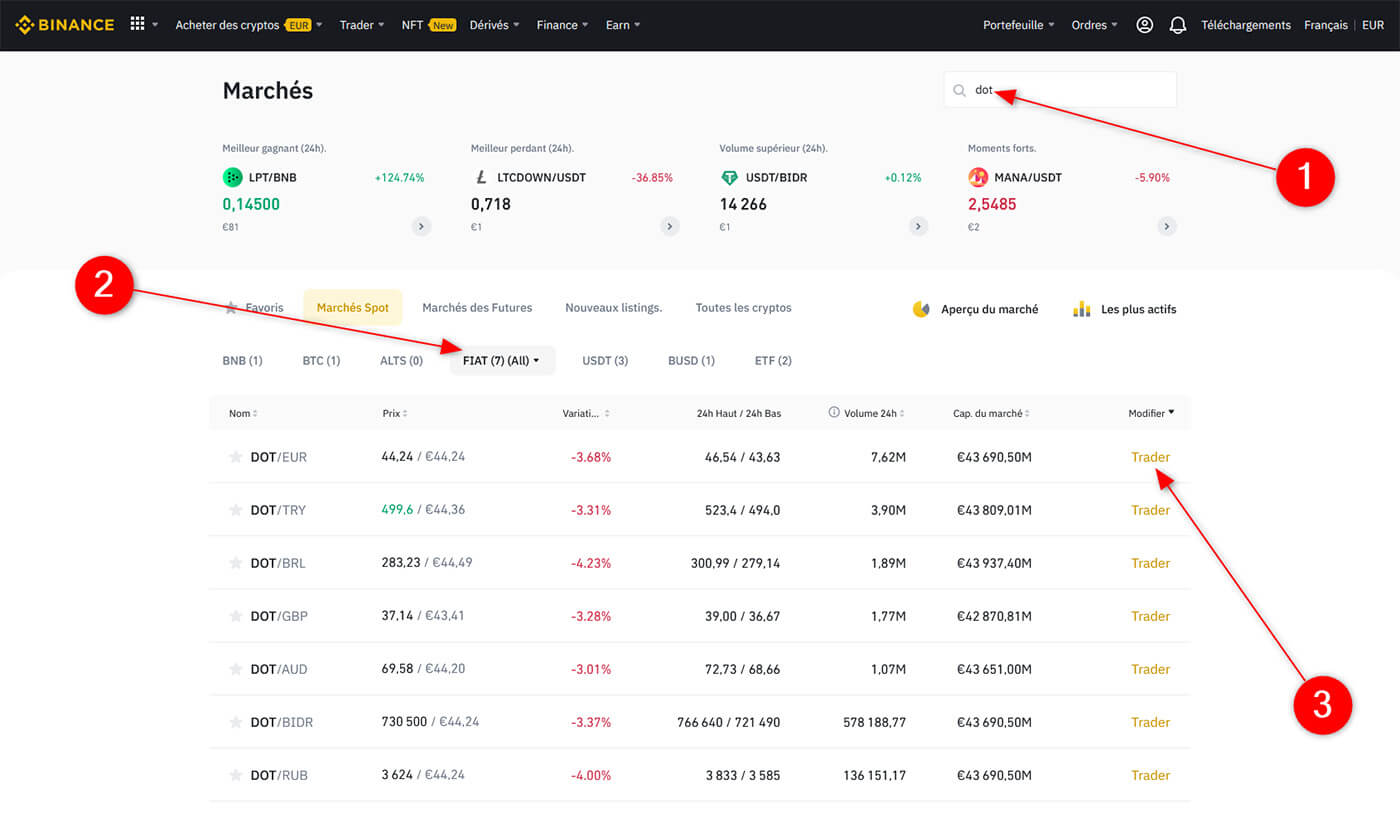Sort table by Nom column
The height and width of the screenshot is (818, 1400).
point(243,413)
